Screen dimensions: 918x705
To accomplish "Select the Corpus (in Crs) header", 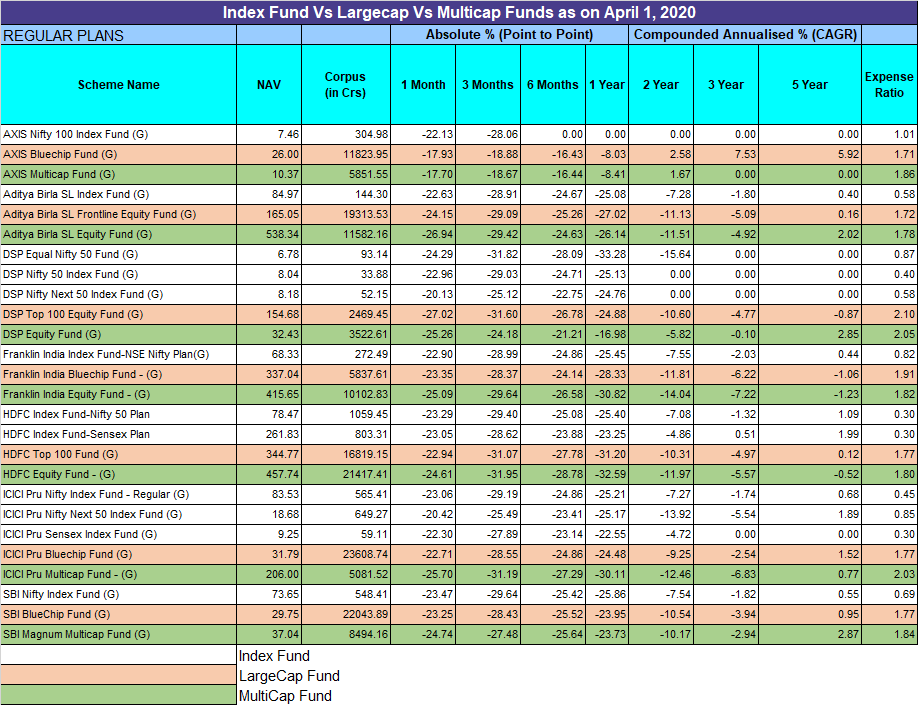I will (x=345, y=84).
